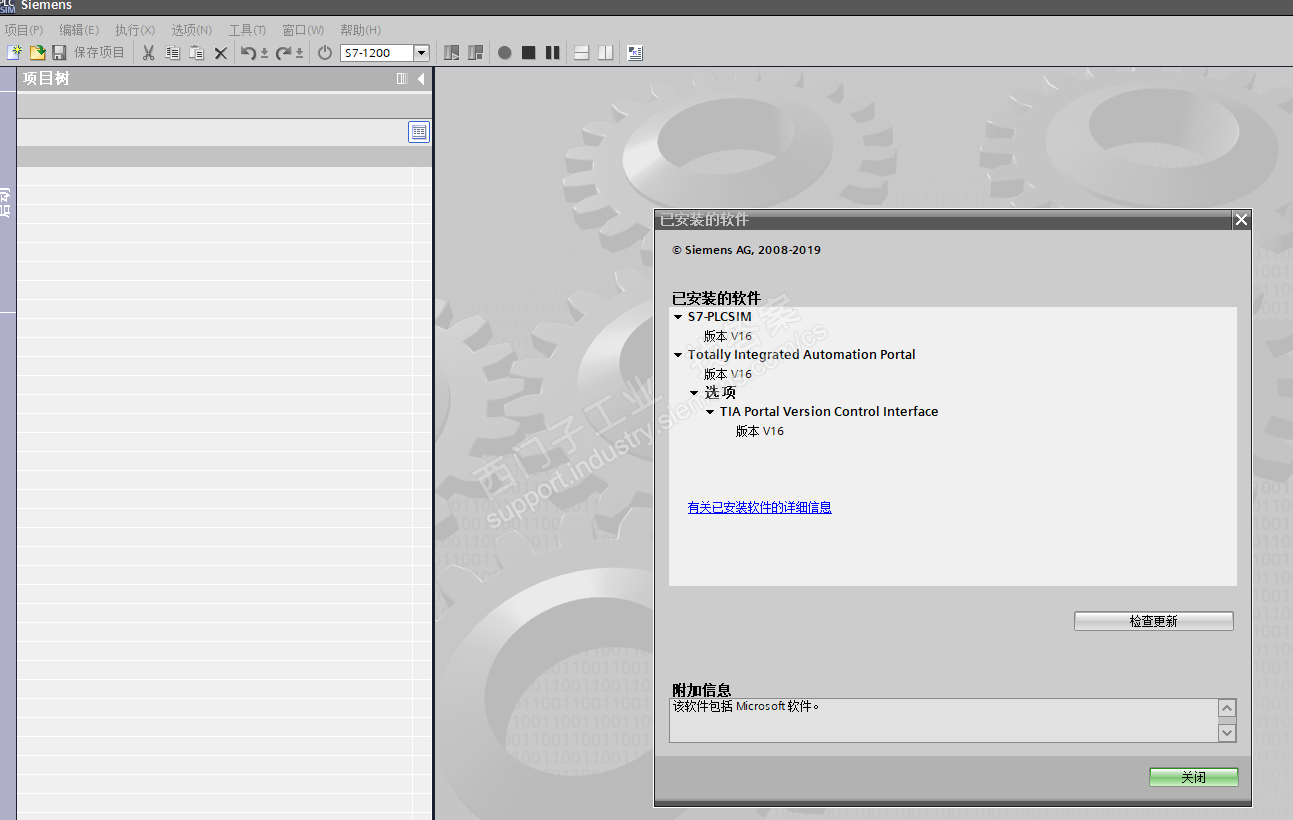Open the redo history dropdown arrow

click(x=300, y=54)
